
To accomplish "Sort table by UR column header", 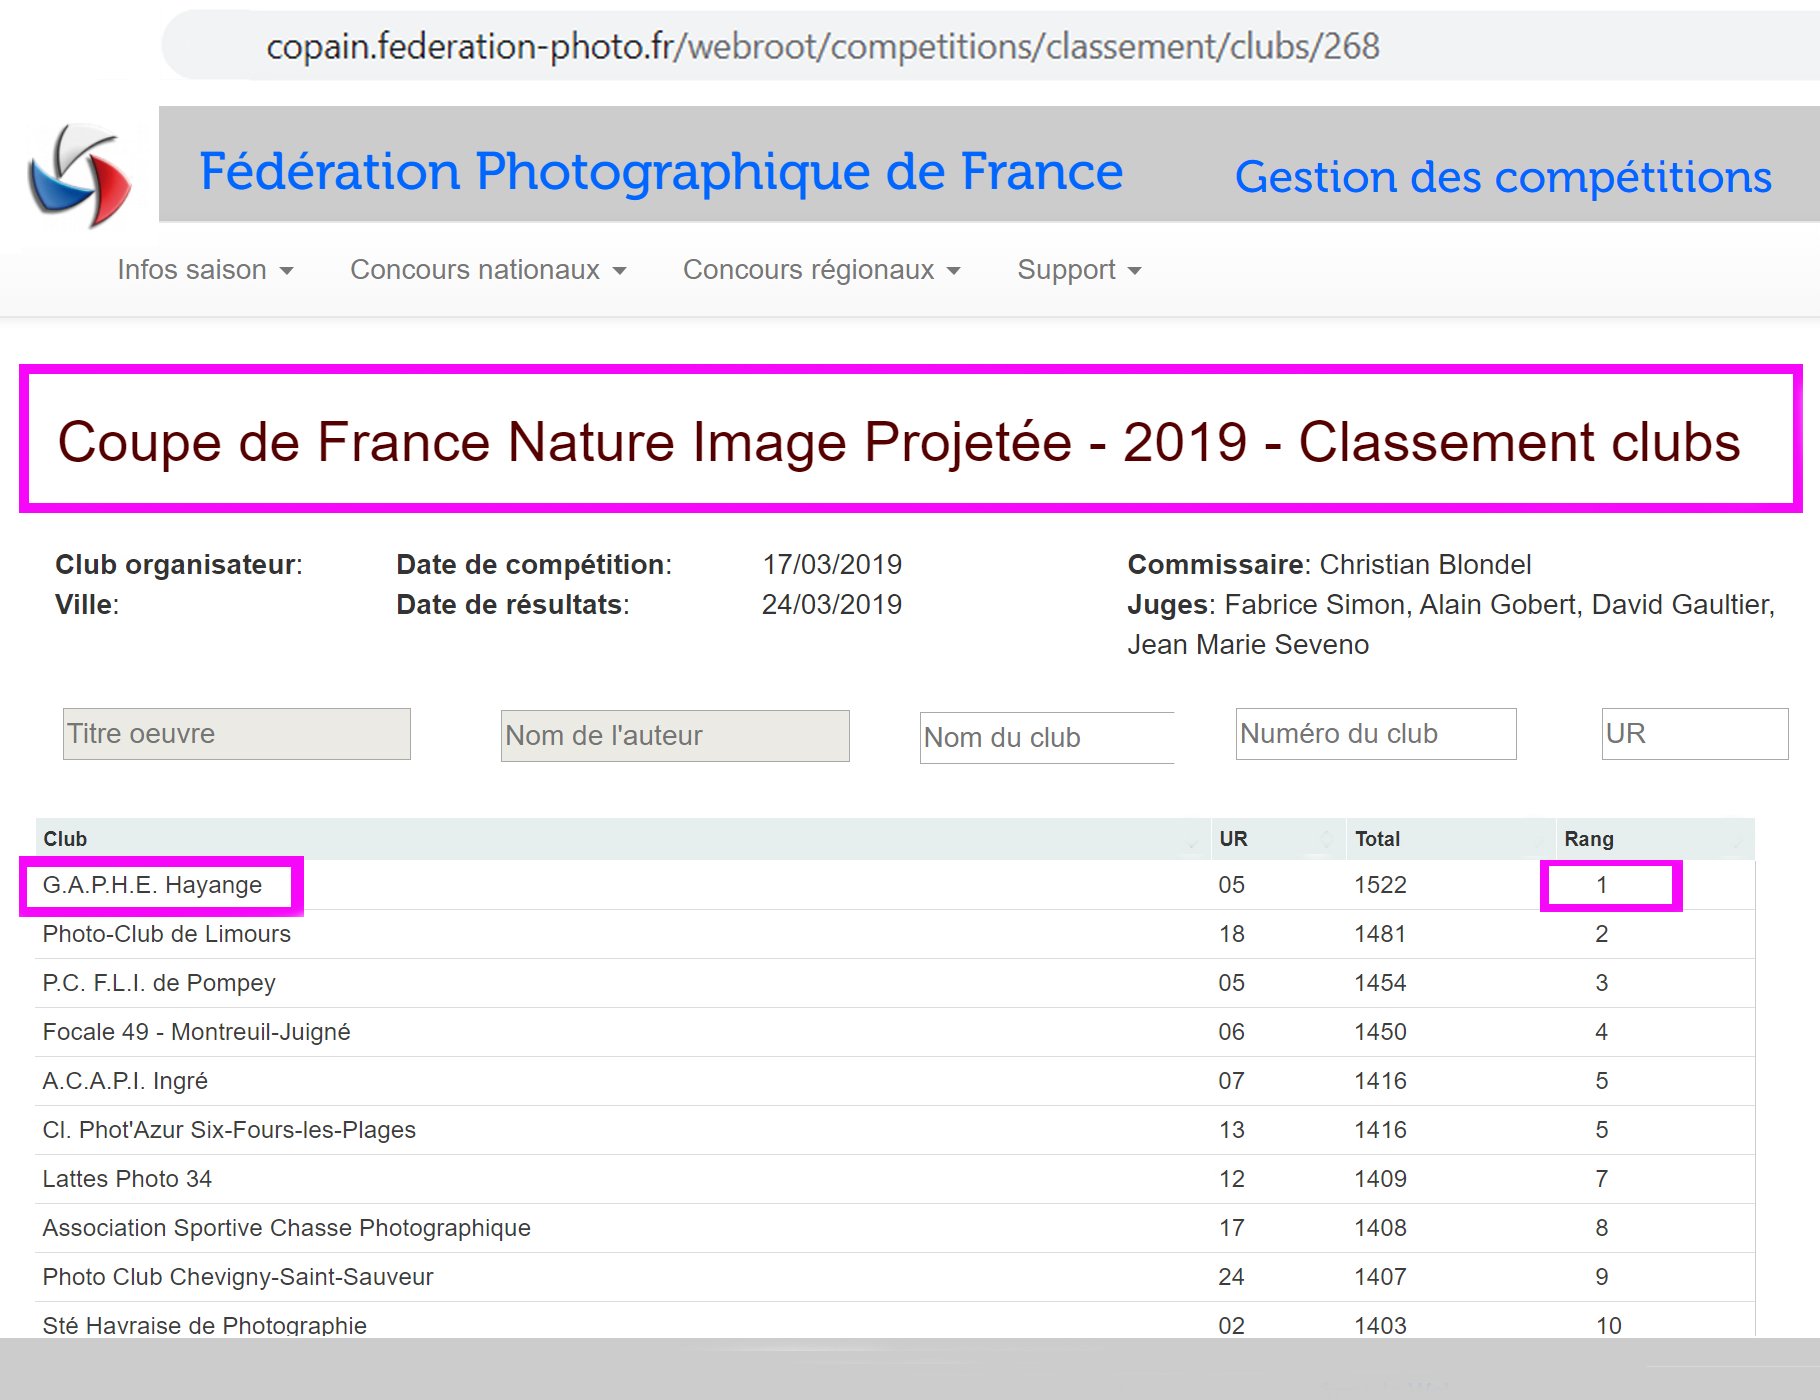I will point(1233,839).
